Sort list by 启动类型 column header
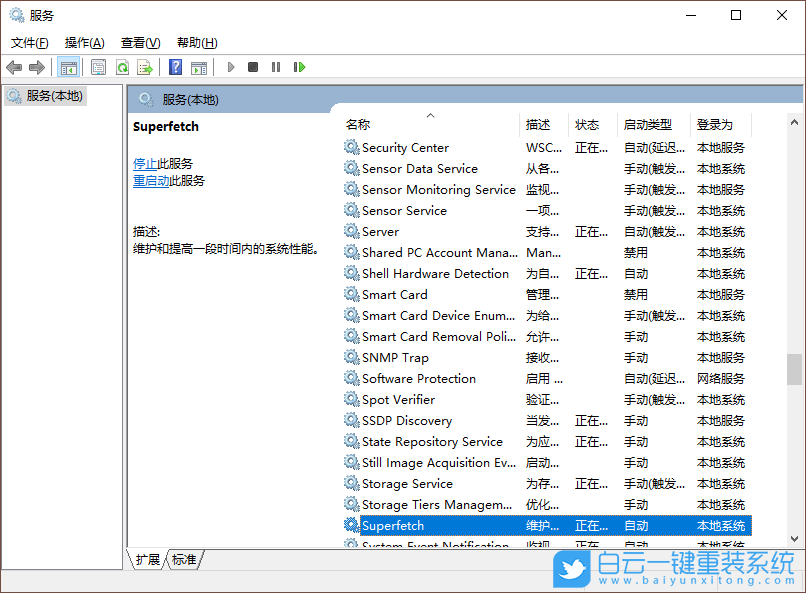The image size is (806, 593). point(648,125)
